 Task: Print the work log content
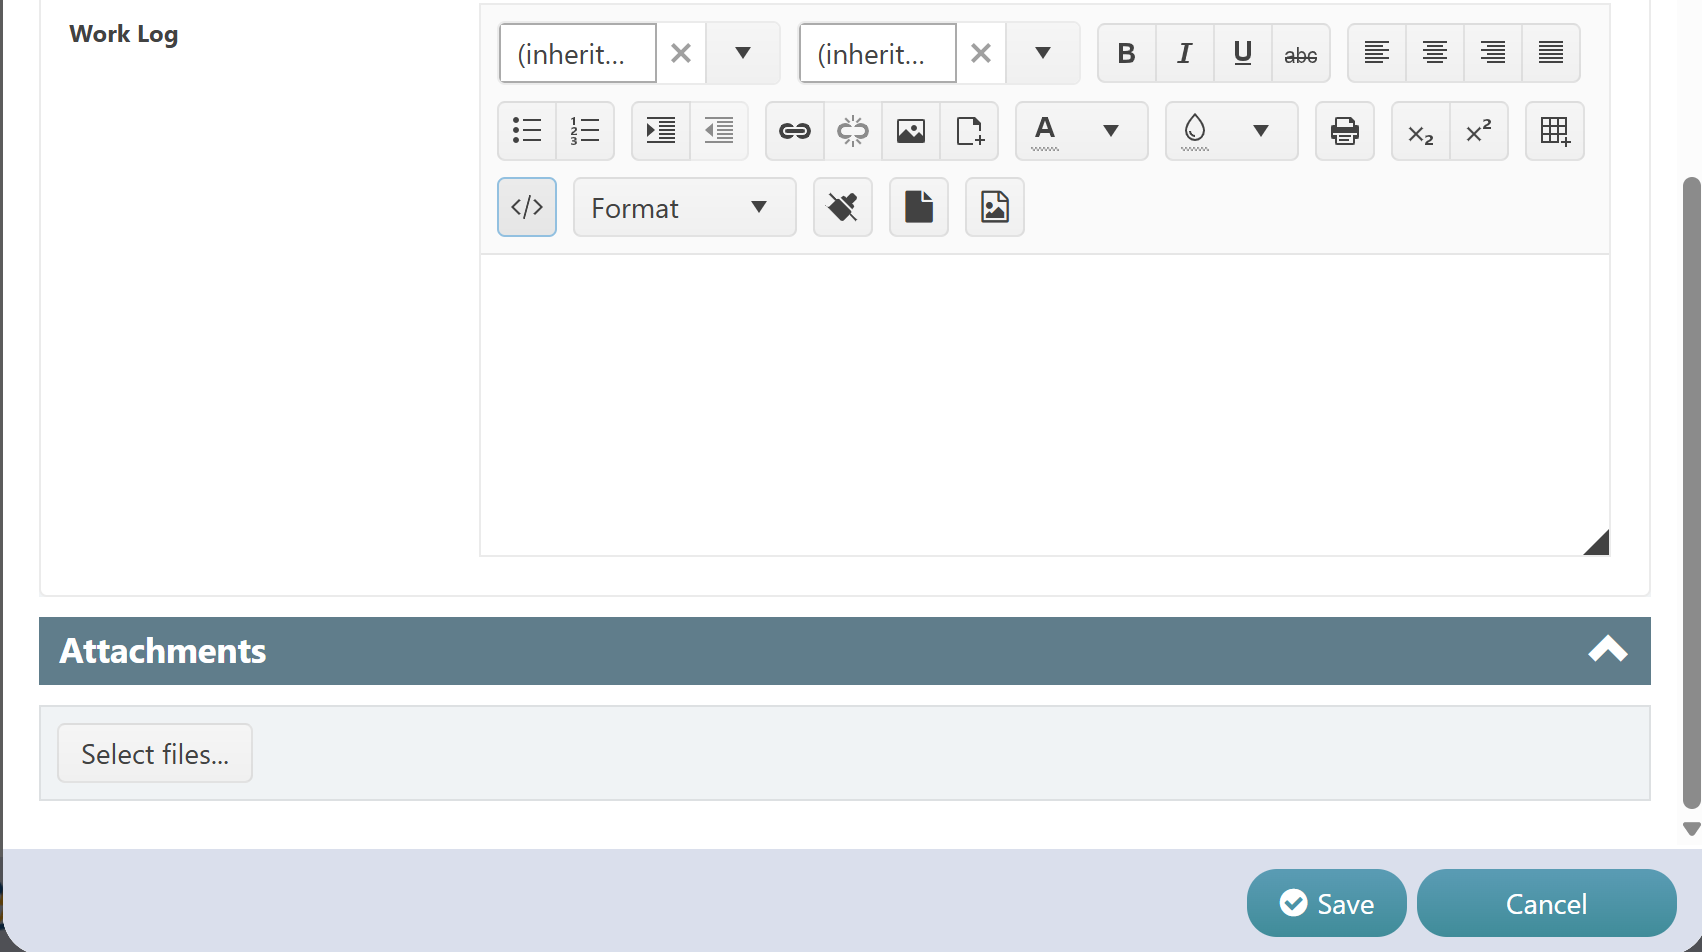1344,131
